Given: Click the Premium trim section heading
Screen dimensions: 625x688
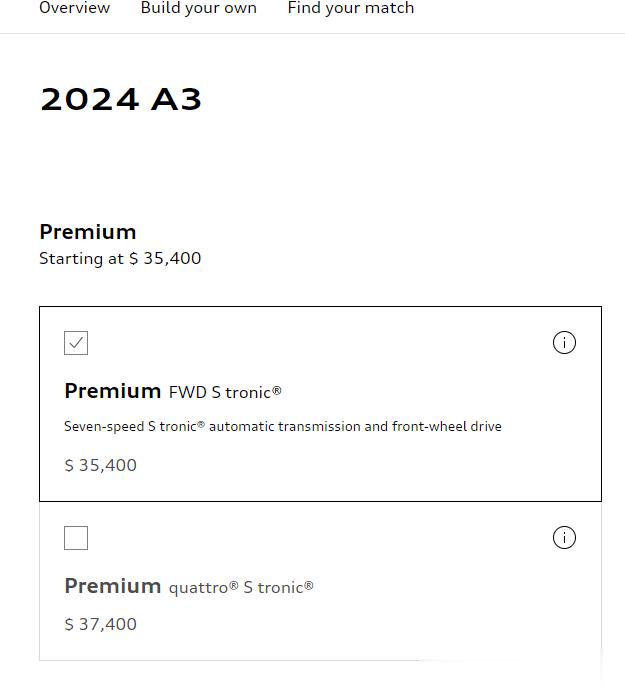Looking at the screenshot, I should point(88,232).
